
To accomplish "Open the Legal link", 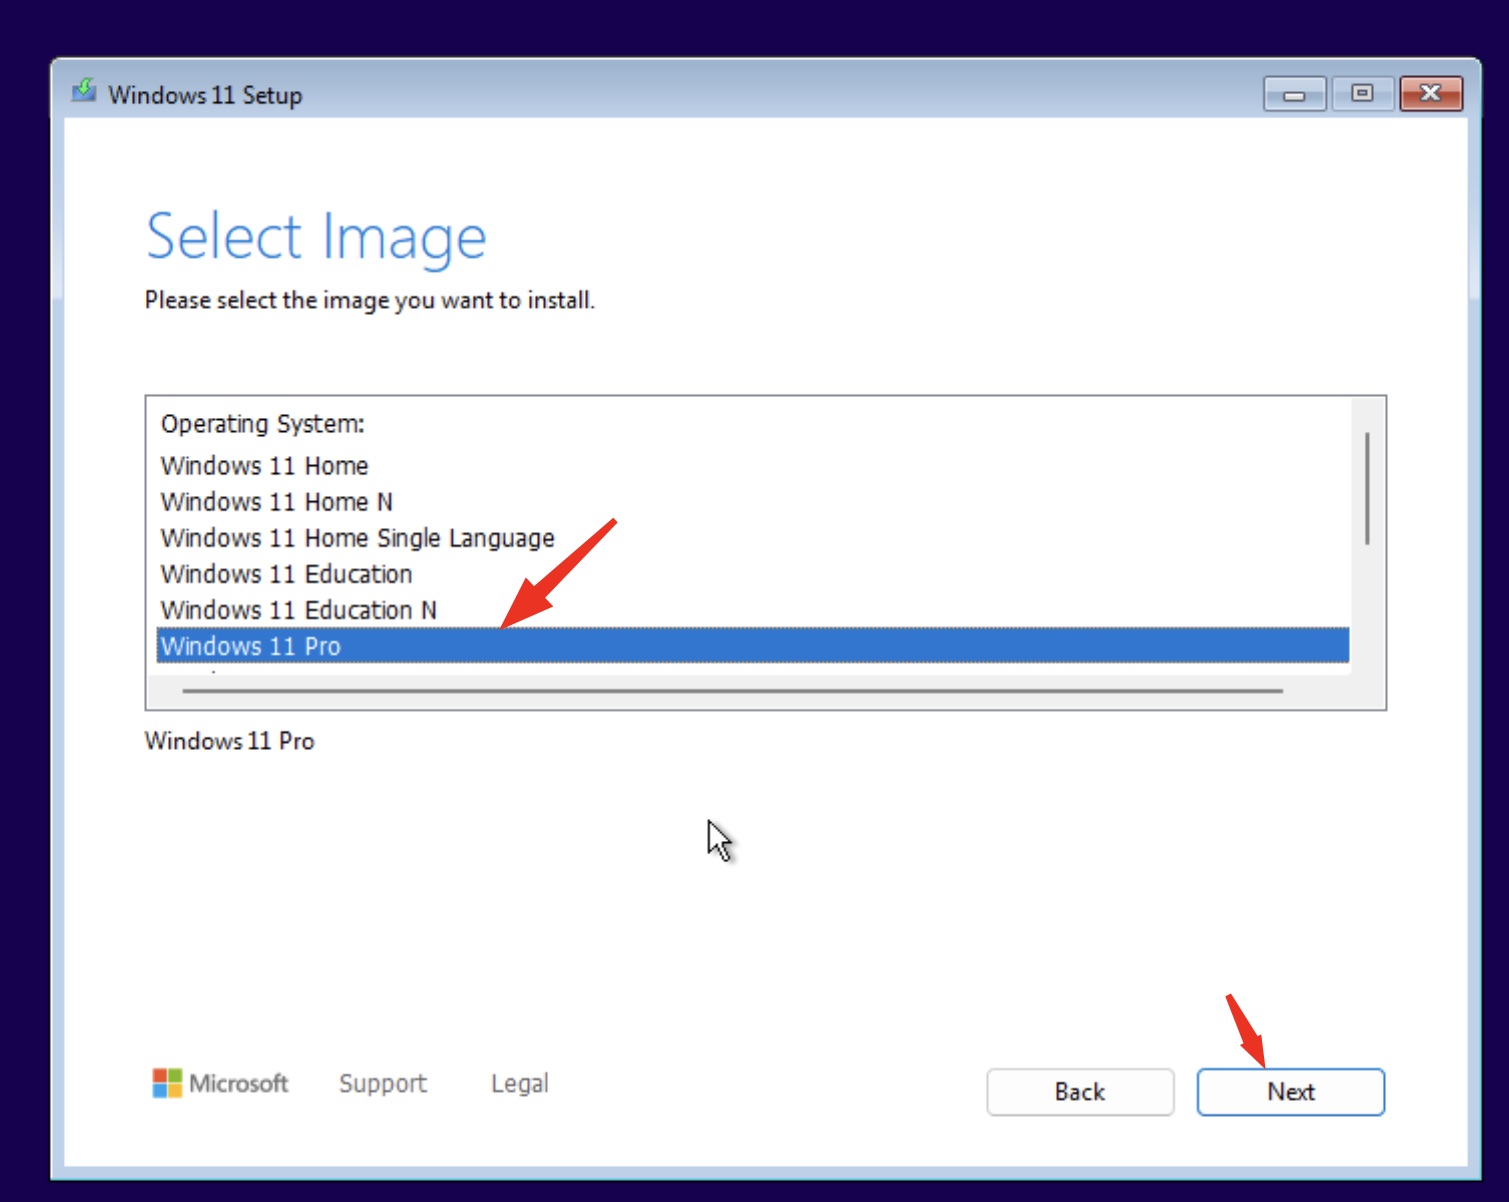I will click(519, 1083).
